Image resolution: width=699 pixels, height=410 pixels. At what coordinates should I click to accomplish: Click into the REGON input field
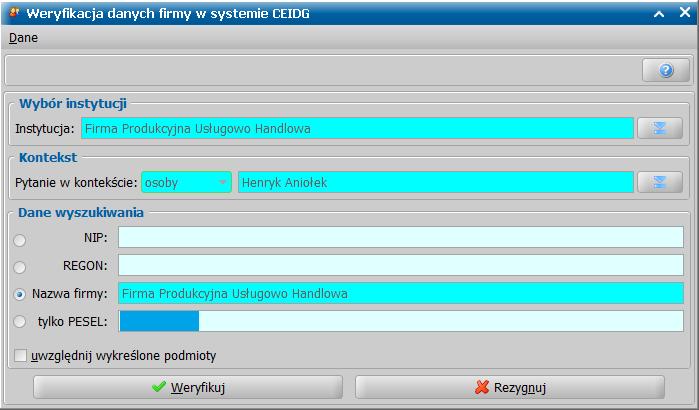tap(401, 265)
